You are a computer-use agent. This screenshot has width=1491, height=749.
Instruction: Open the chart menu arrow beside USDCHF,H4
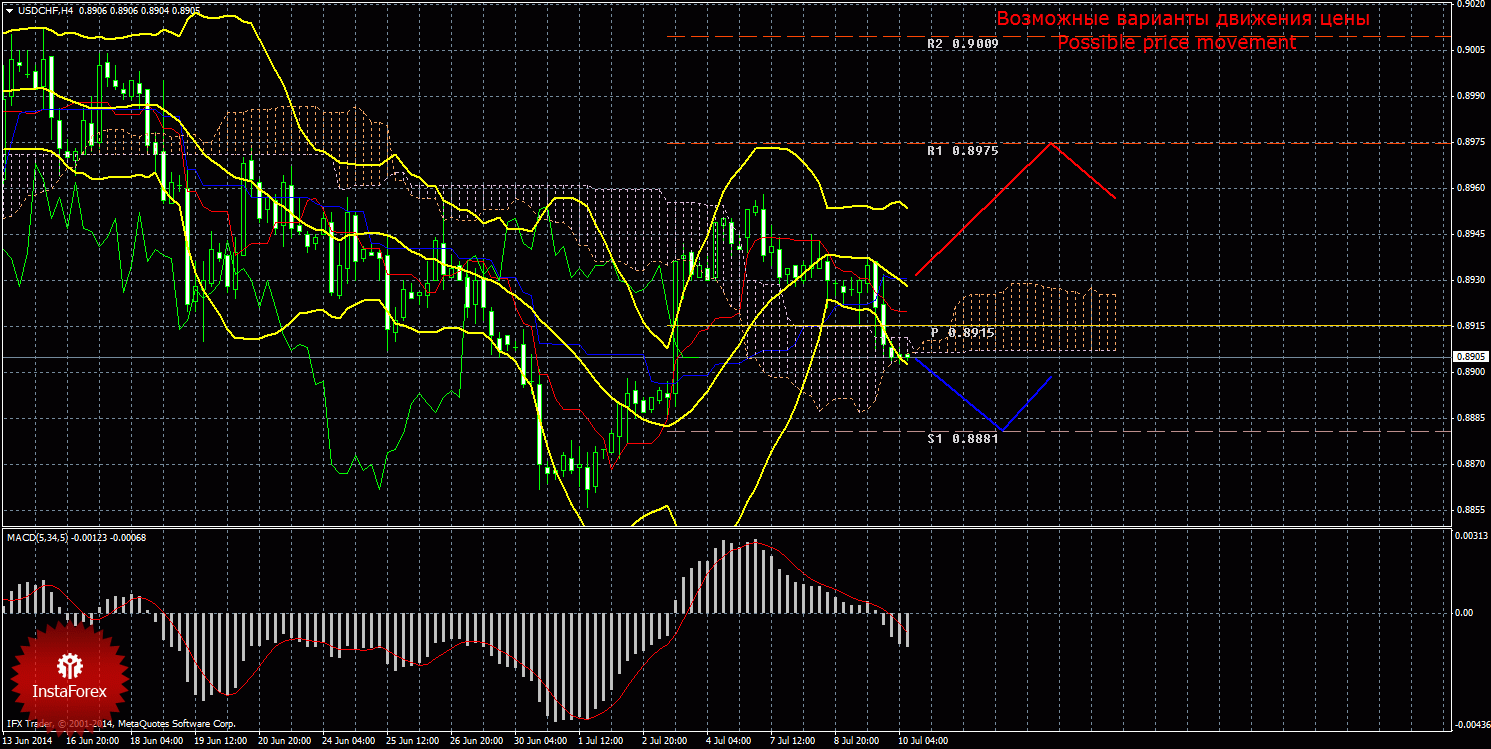9,10
